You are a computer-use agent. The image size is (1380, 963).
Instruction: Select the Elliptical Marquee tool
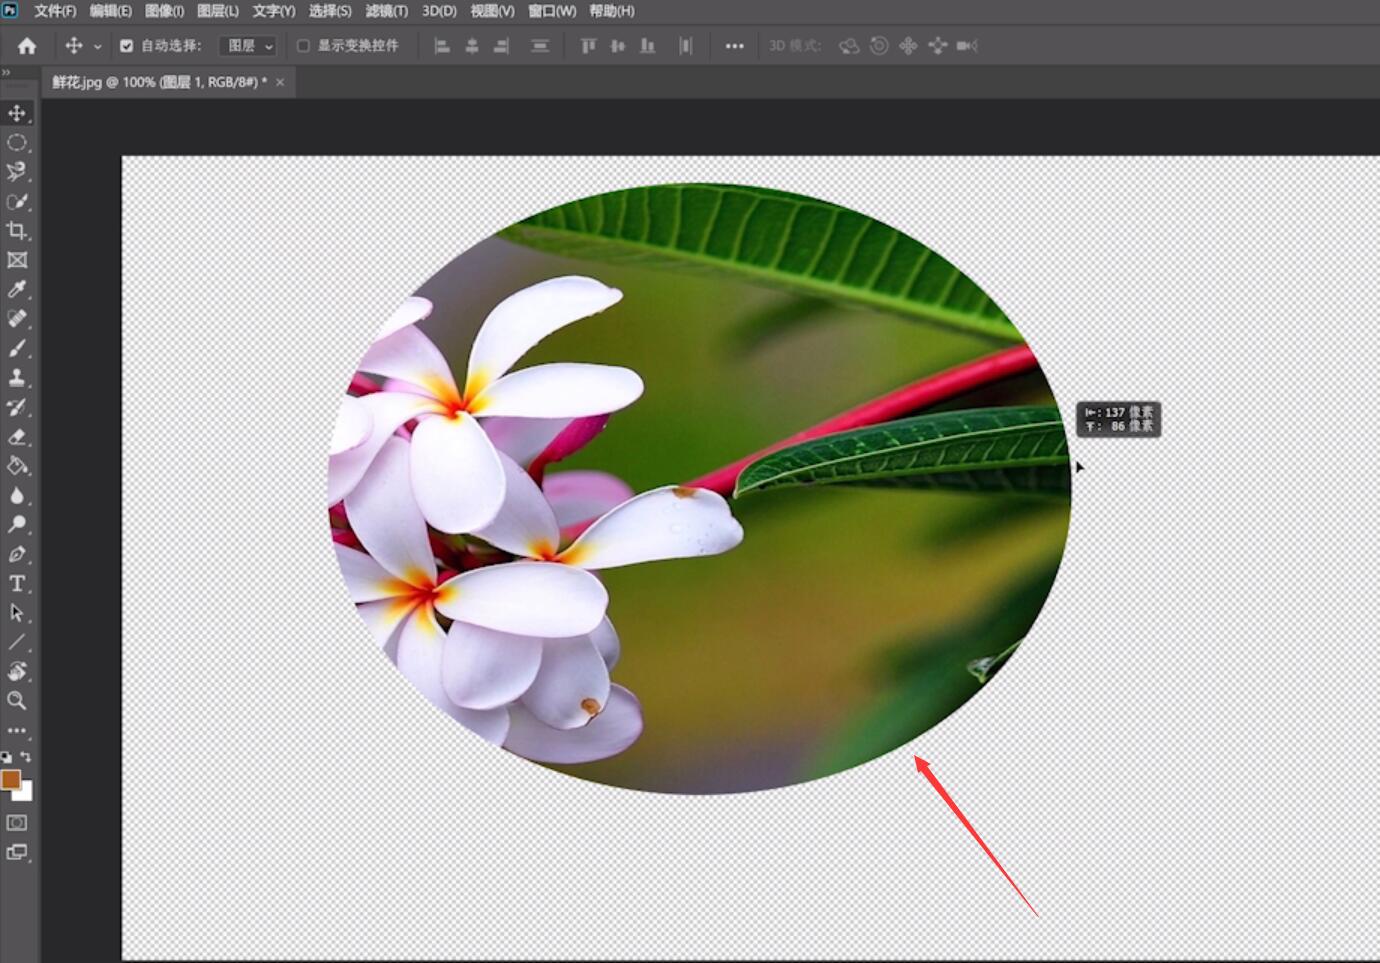coord(17,143)
